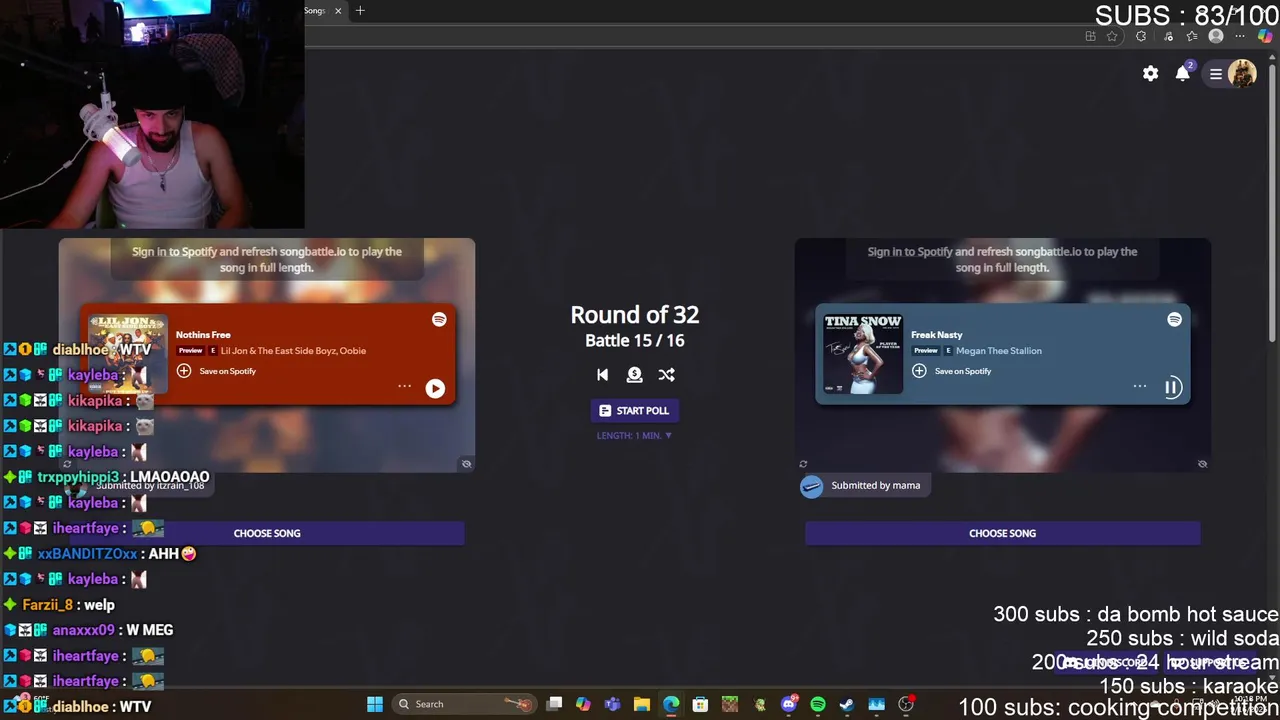1280x720 pixels.
Task: Open the notifications bell
Action: [1183, 74]
